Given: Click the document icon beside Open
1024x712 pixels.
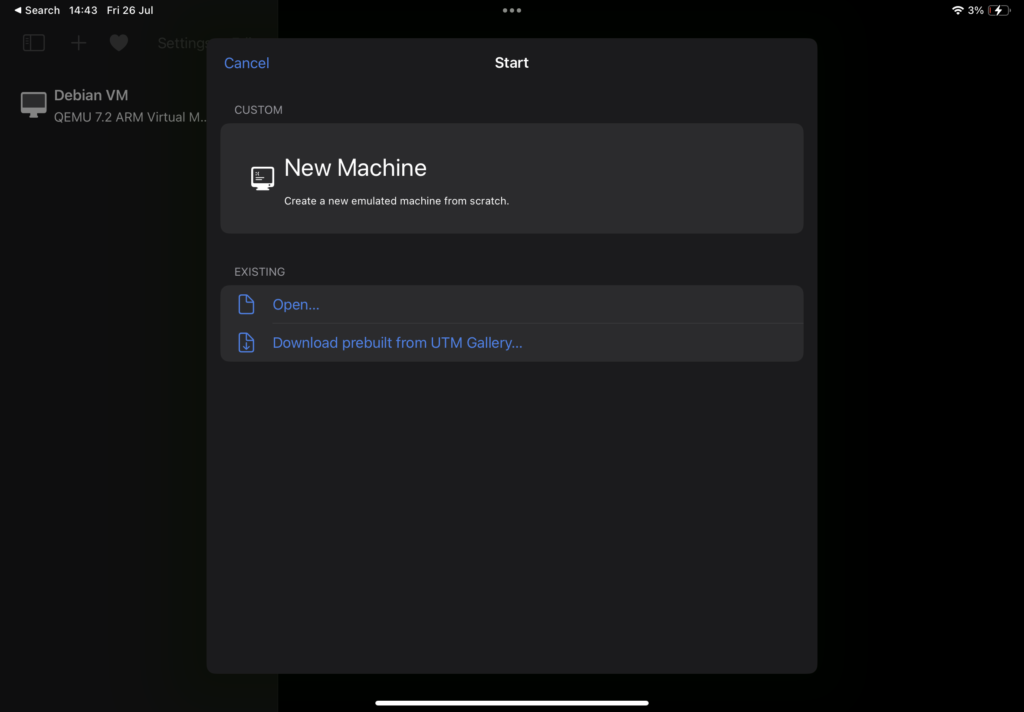Looking at the screenshot, I should pyautogui.click(x=246, y=304).
